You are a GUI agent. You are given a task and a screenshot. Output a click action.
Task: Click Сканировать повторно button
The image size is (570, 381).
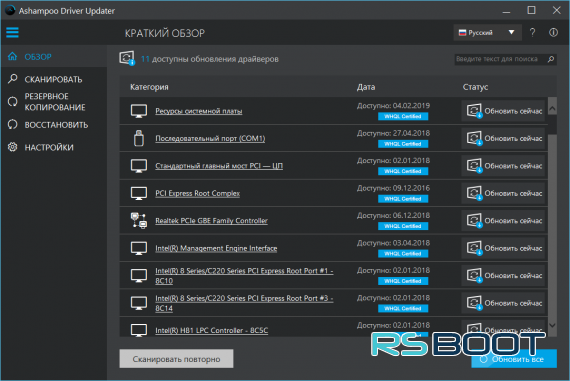click(176, 359)
